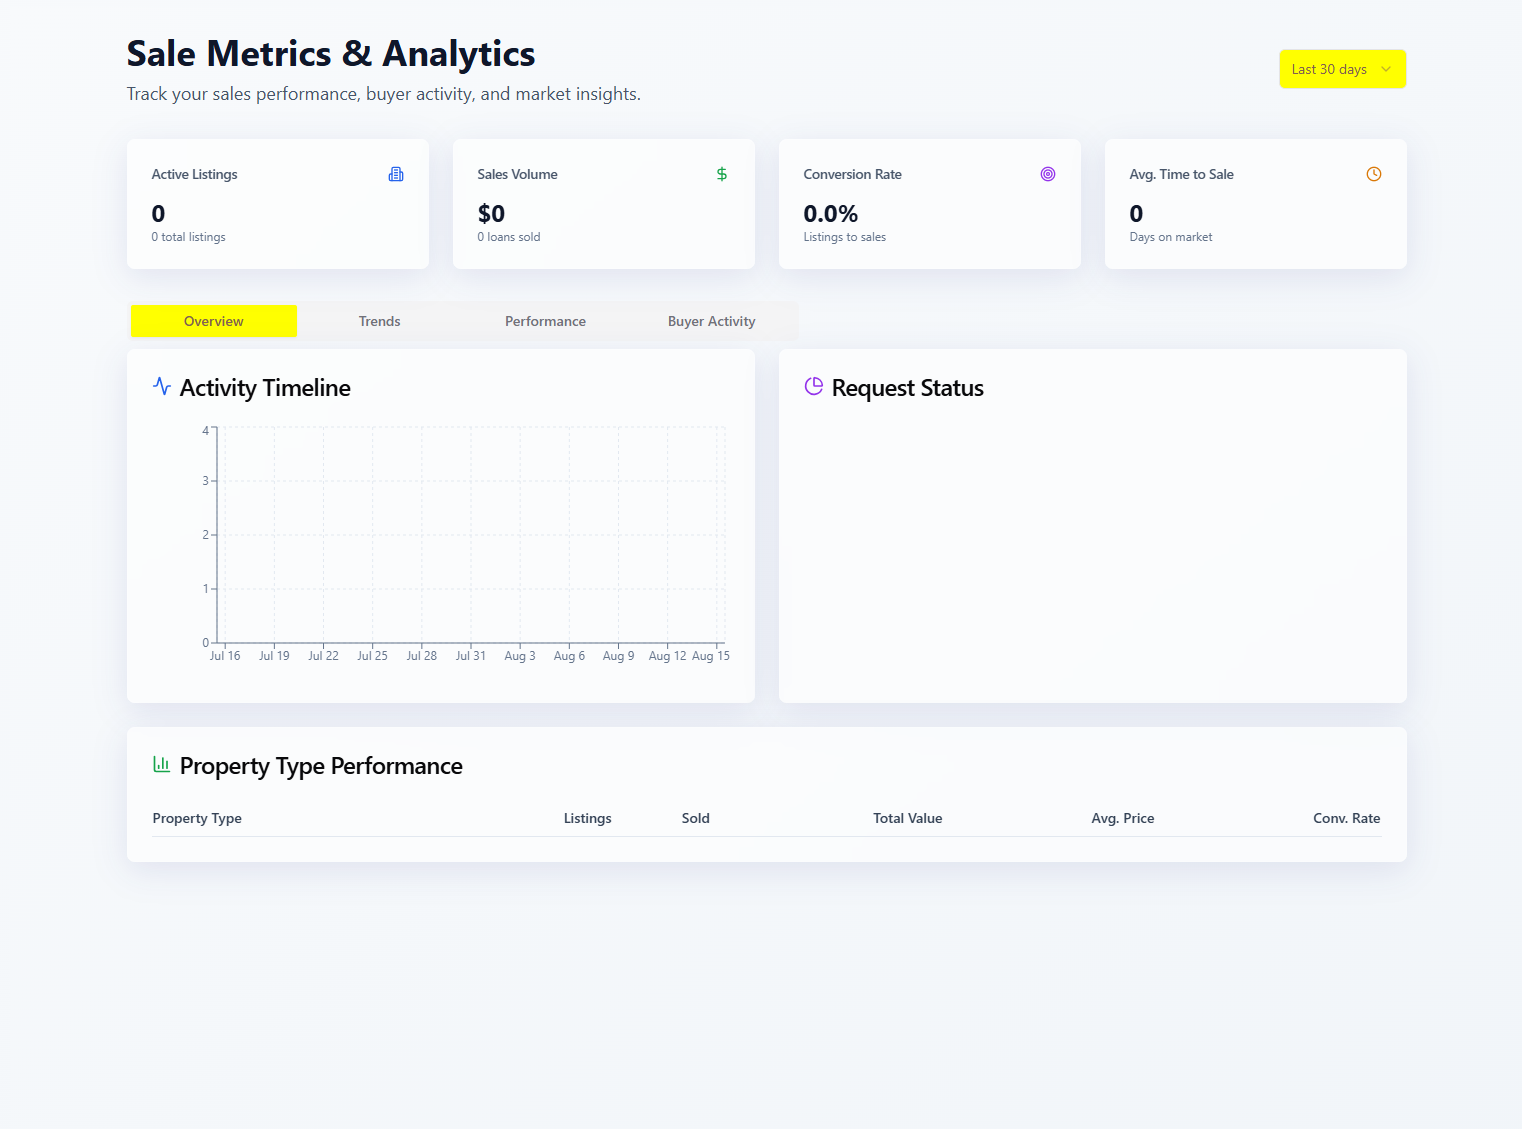Click the chevron arrow in date range selector
Screen dimensions: 1522x1129
[x=1386, y=69]
